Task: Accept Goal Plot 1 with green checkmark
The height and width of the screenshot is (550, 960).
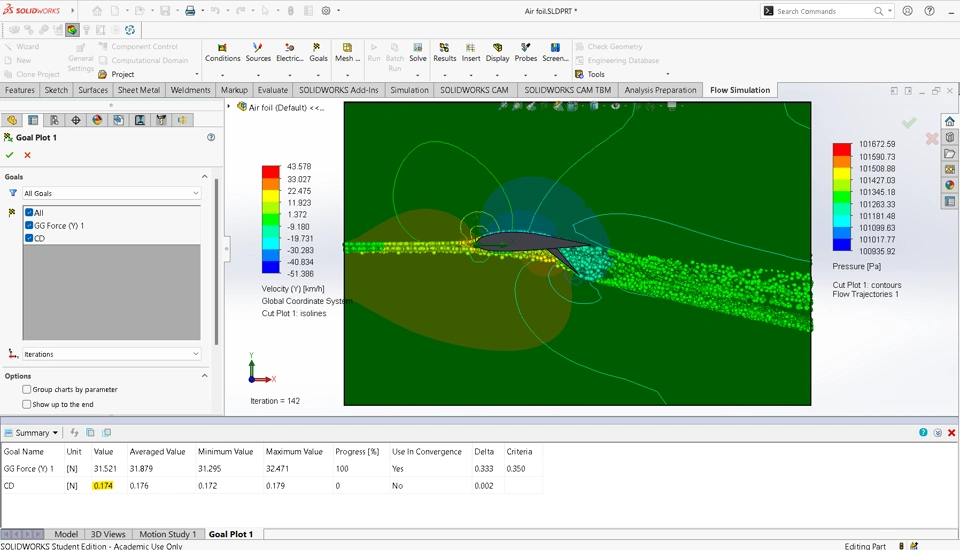Action: [10, 155]
